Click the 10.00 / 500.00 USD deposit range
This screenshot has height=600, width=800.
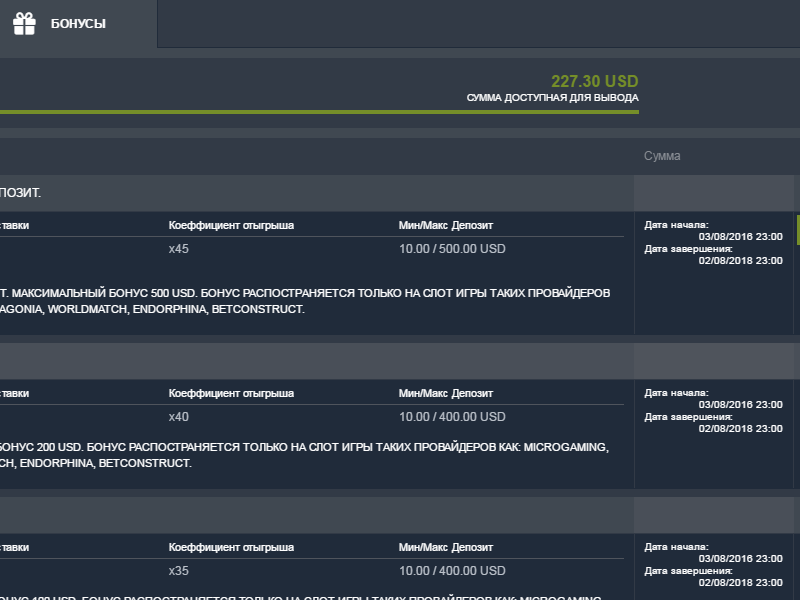point(452,249)
